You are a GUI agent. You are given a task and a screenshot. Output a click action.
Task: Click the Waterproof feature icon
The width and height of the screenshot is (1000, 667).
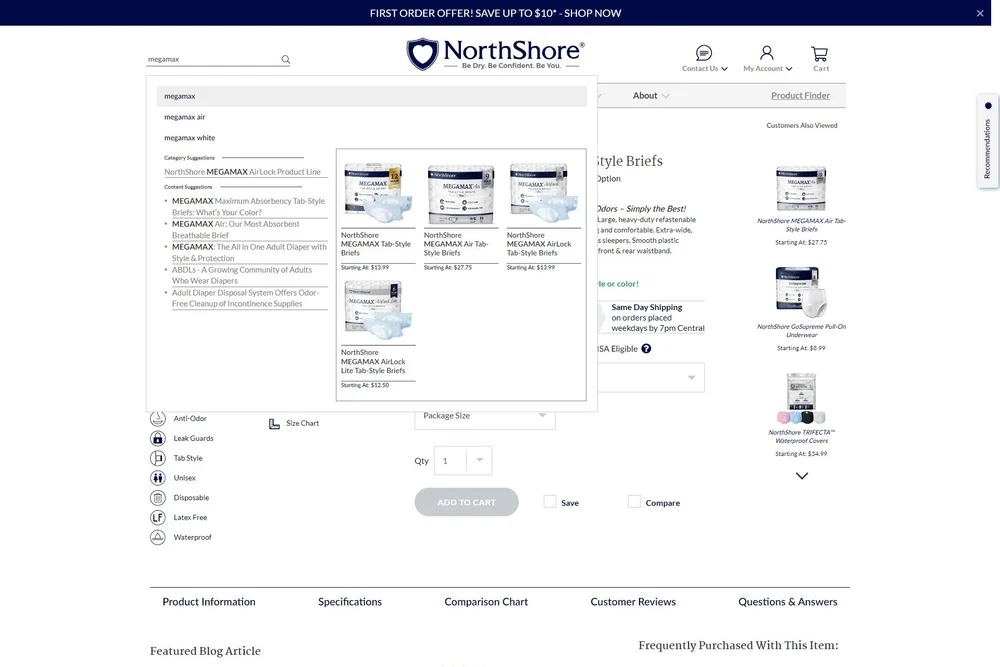(x=158, y=537)
